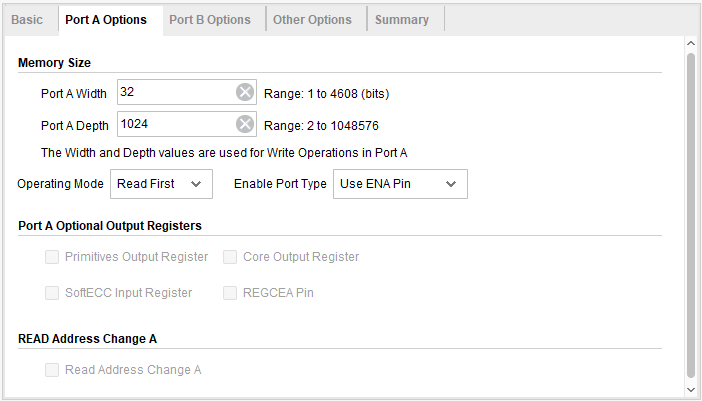Viewport: 702px width, 401px height.
Task: Select the Port A Options tab
Action: (x=106, y=20)
